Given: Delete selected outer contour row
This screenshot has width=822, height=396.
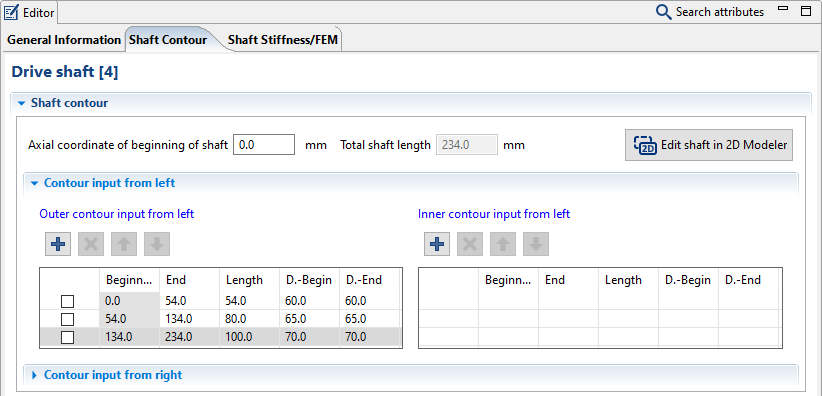Looking at the screenshot, I should pyautogui.click(x=91, y=244).
